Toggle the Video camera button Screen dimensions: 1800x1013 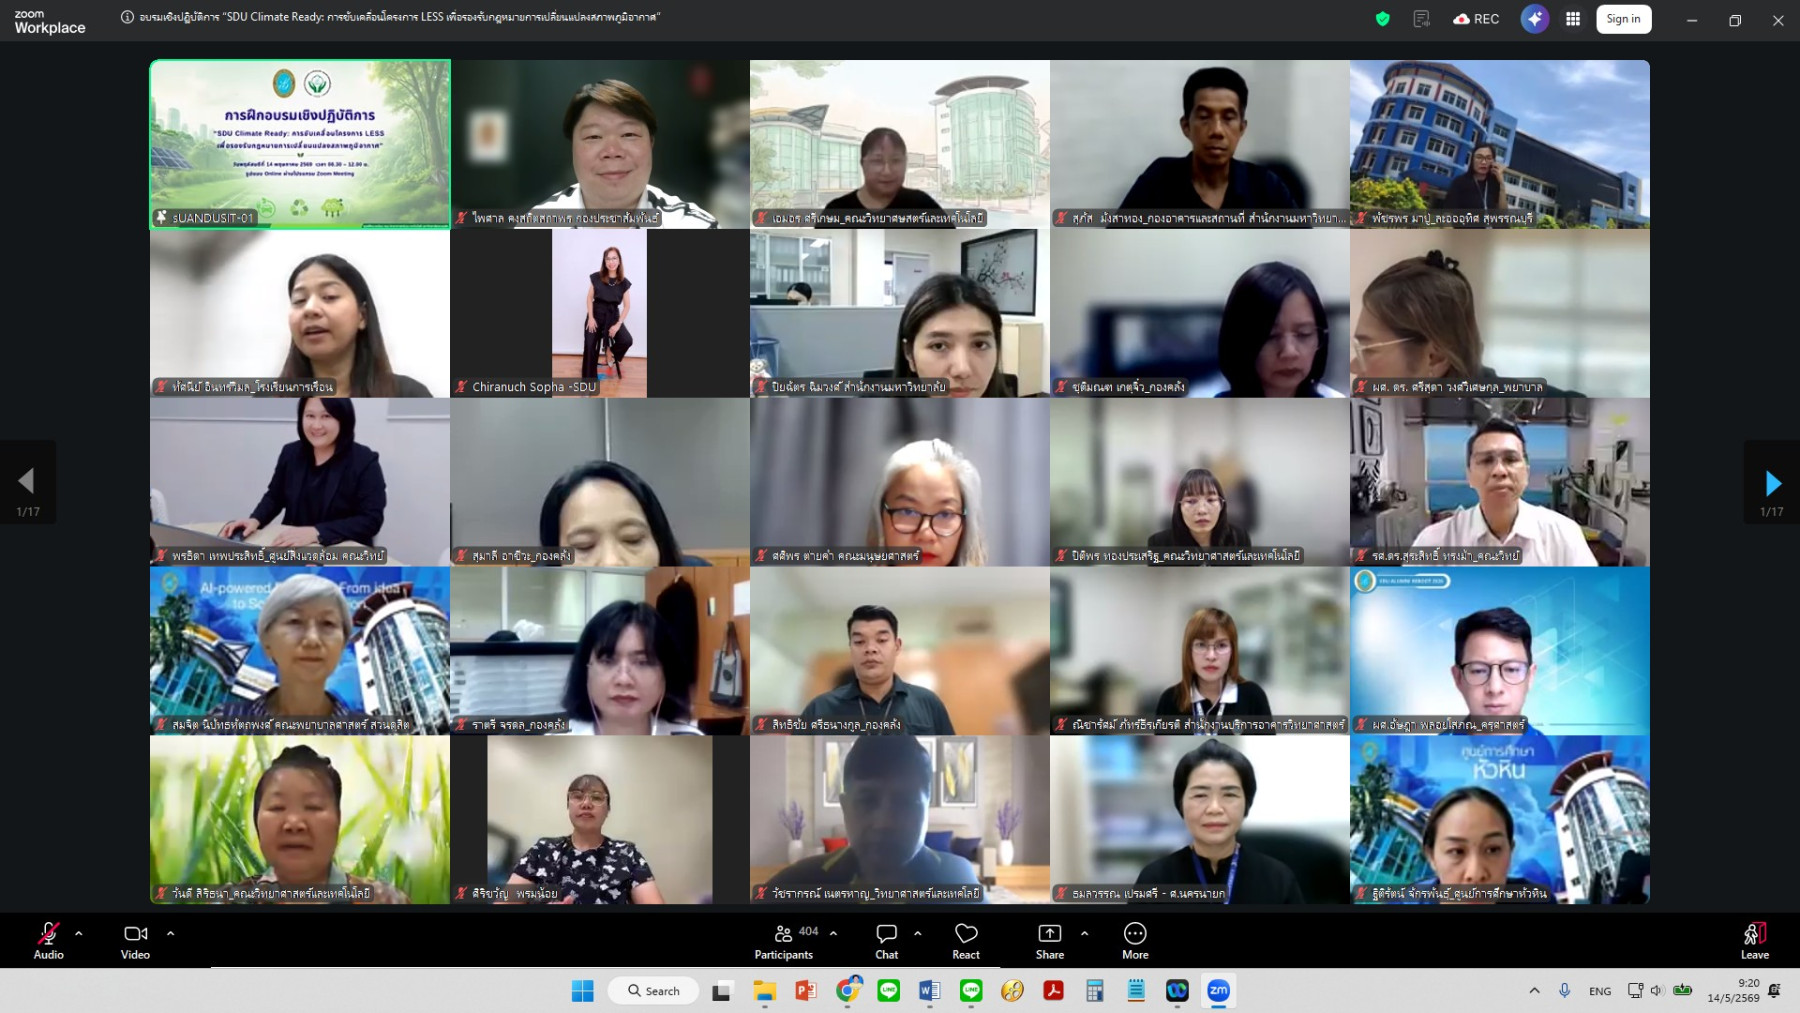pos(135,940)
